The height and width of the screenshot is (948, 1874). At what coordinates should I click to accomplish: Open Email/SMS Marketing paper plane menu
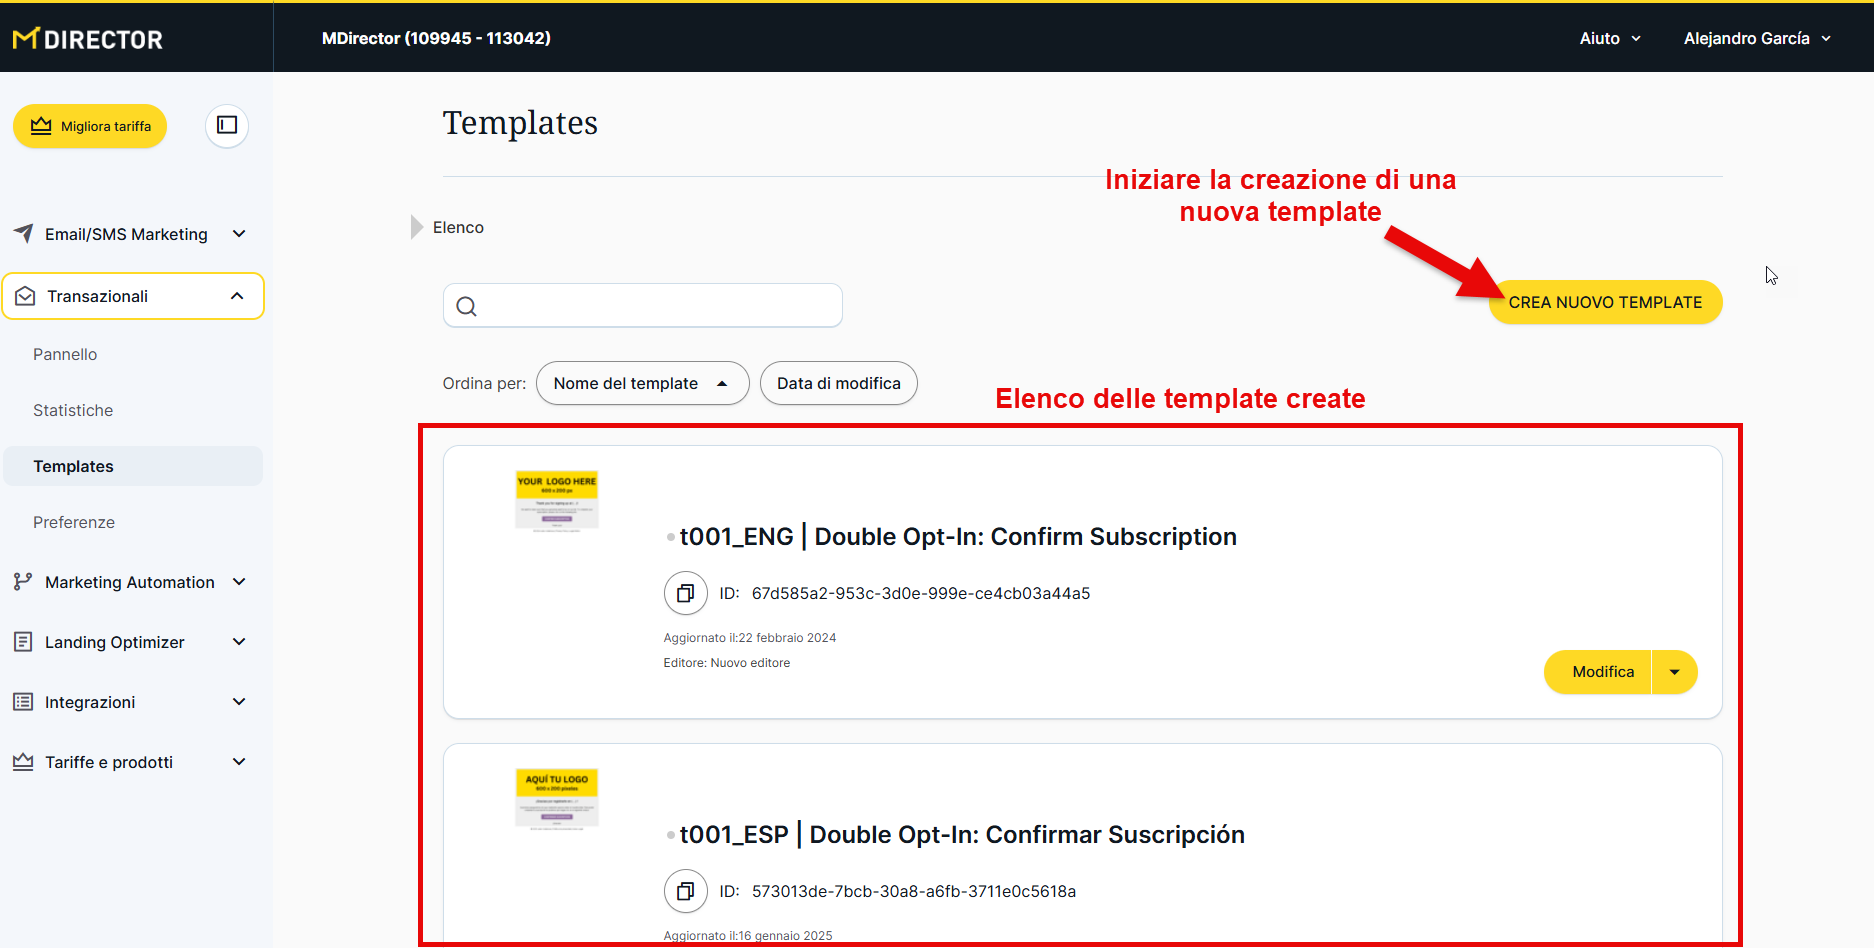(23, 233)
